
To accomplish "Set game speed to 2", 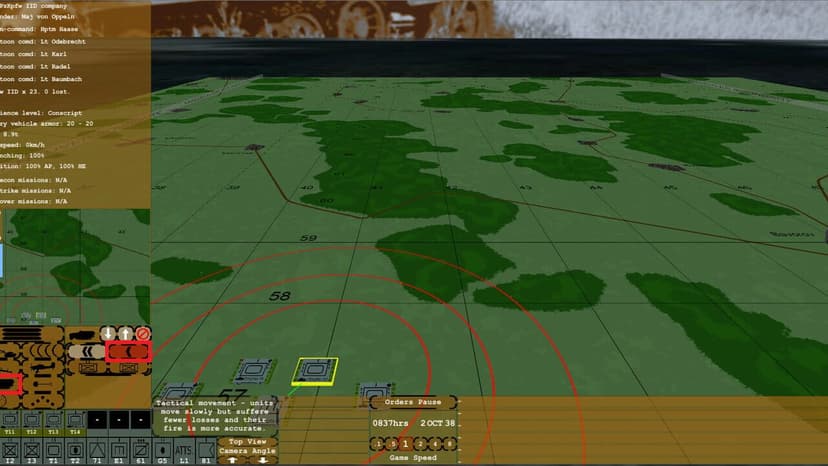I will (420, 444).
